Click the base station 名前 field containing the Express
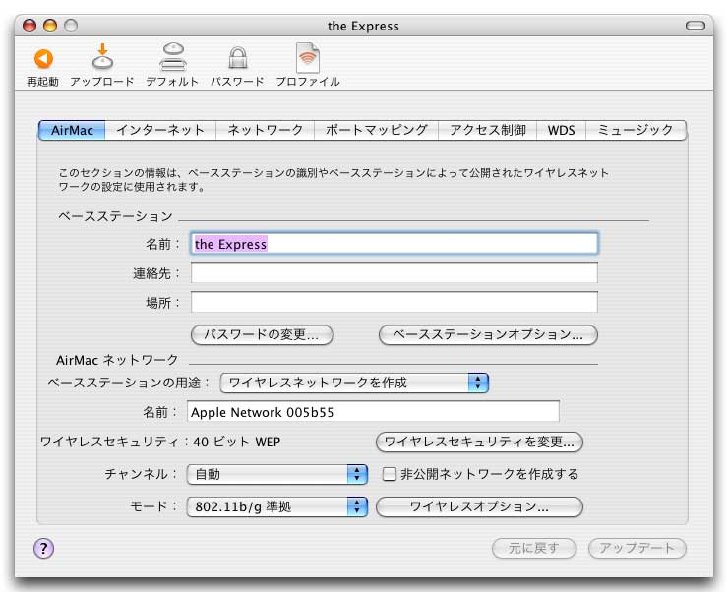 pos(394,244)
